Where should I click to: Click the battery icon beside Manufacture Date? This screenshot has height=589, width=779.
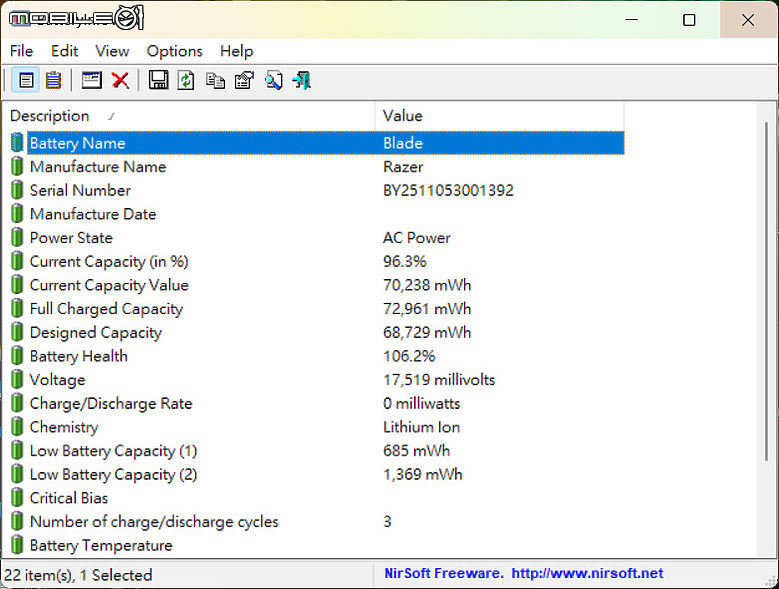[x=17, y=214]
